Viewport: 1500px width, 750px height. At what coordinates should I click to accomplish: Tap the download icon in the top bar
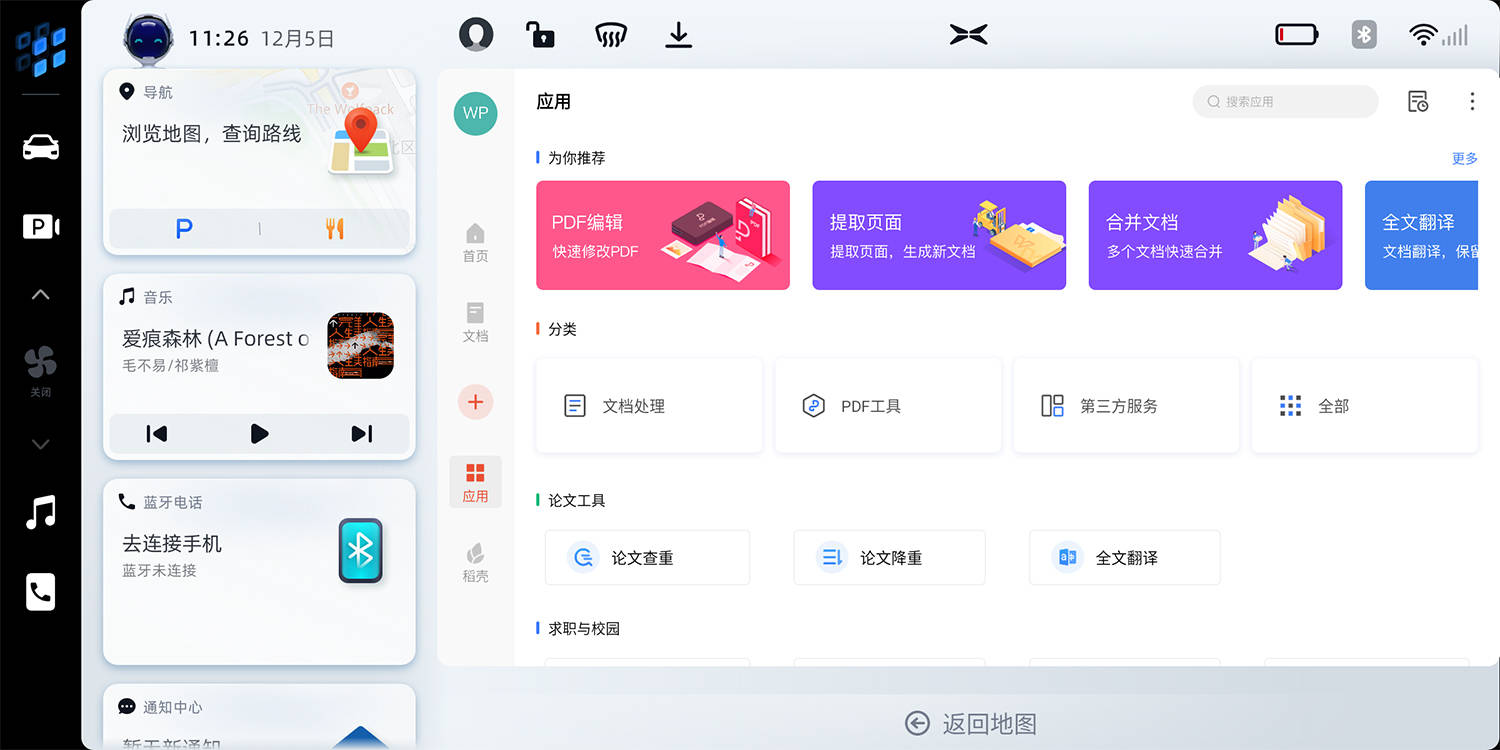point(679,33)
